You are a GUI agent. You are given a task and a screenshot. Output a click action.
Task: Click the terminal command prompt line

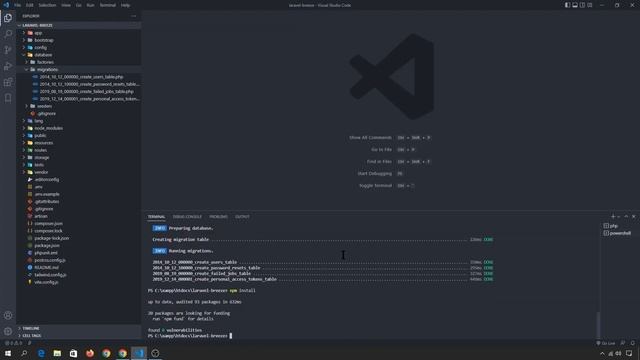[190, 336]
